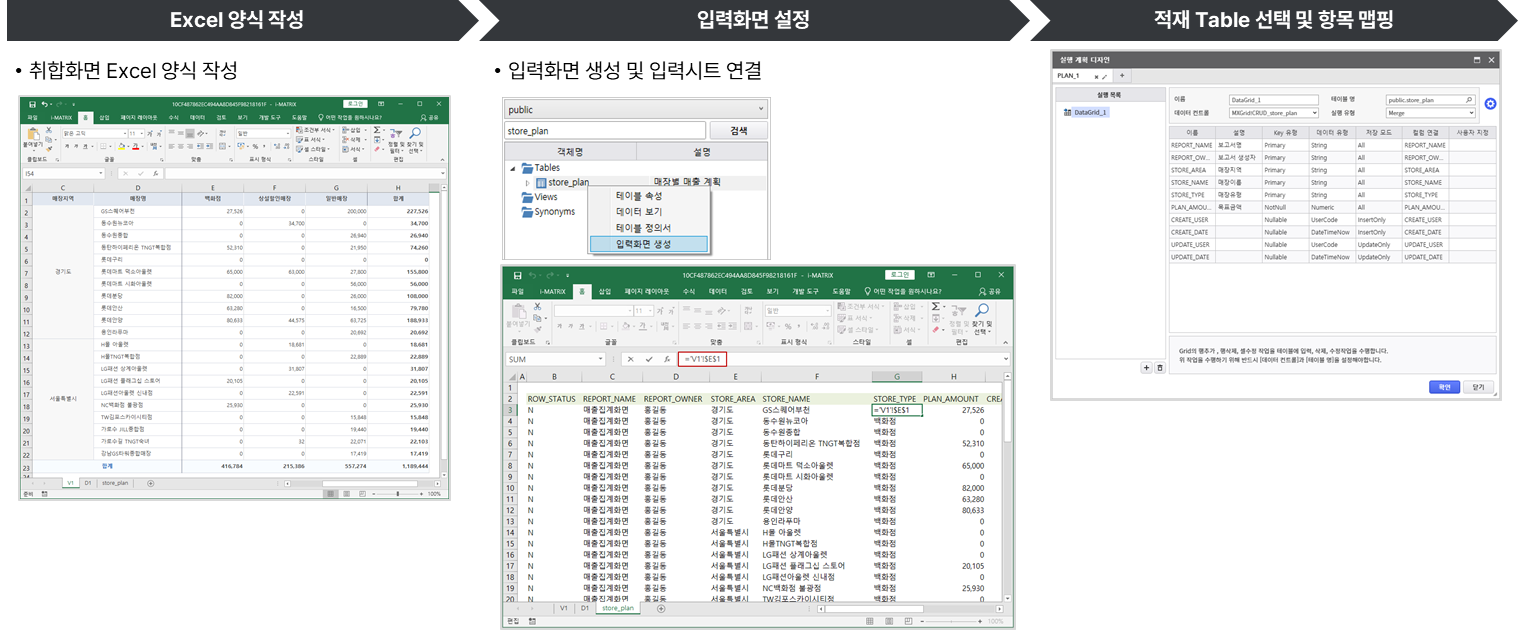Open 실행 유형 Merge dropdown
The image size is (1518, 630).
(1430, 113)
